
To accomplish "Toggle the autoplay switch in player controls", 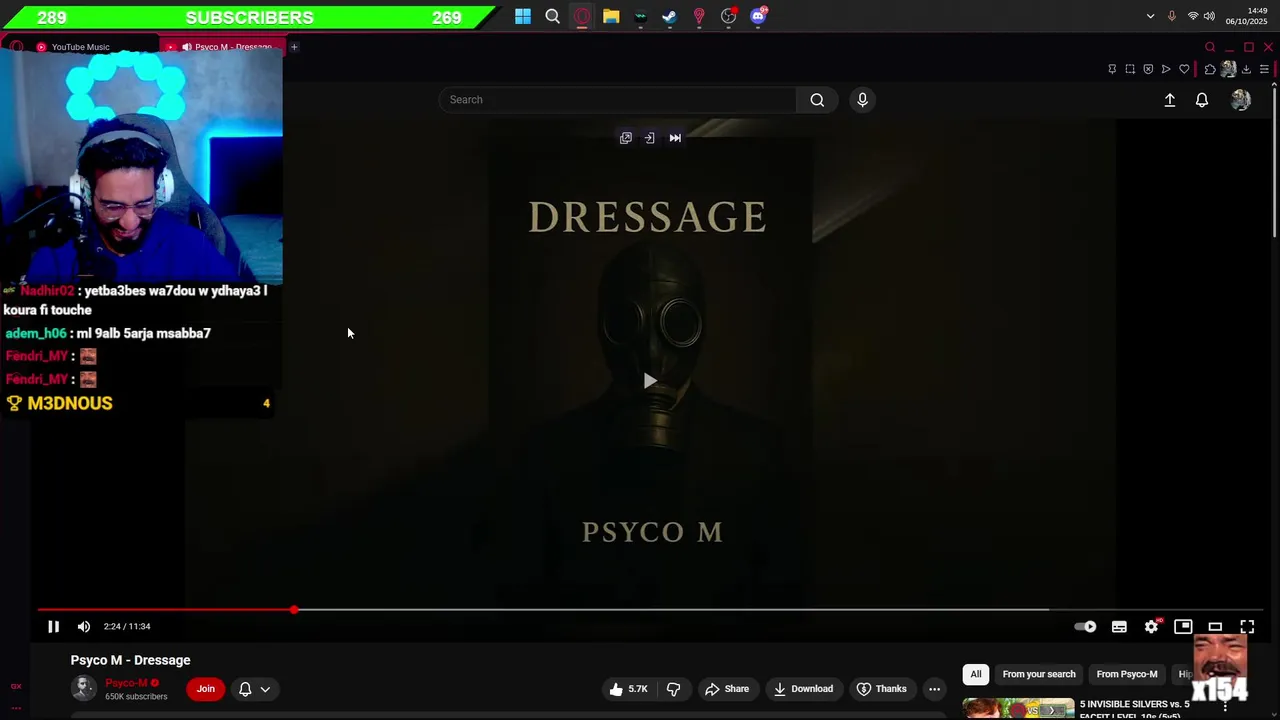I will (x=1085, y=626).
